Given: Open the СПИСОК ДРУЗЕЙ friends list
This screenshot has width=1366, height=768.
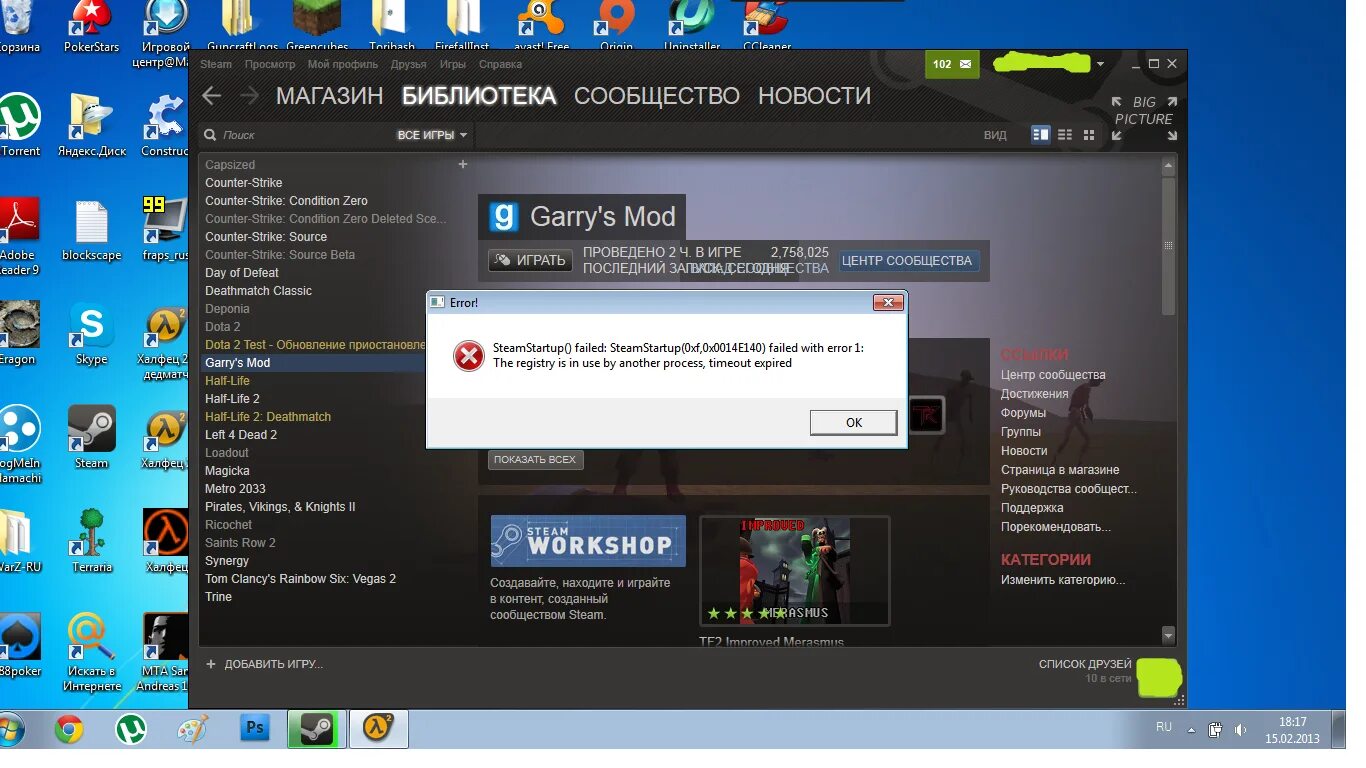Looking at the screenshot, I should (x=1085, y=664).
